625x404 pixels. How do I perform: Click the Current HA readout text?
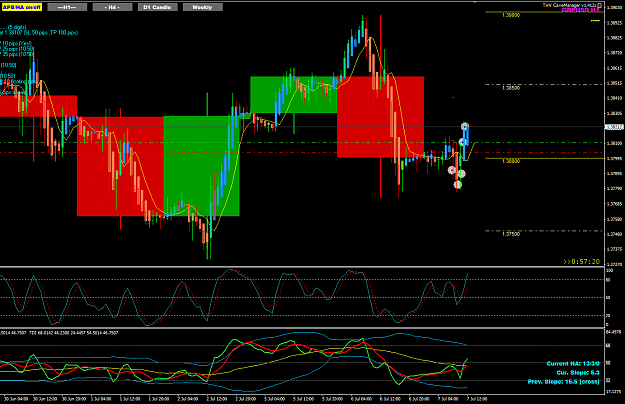573,363
